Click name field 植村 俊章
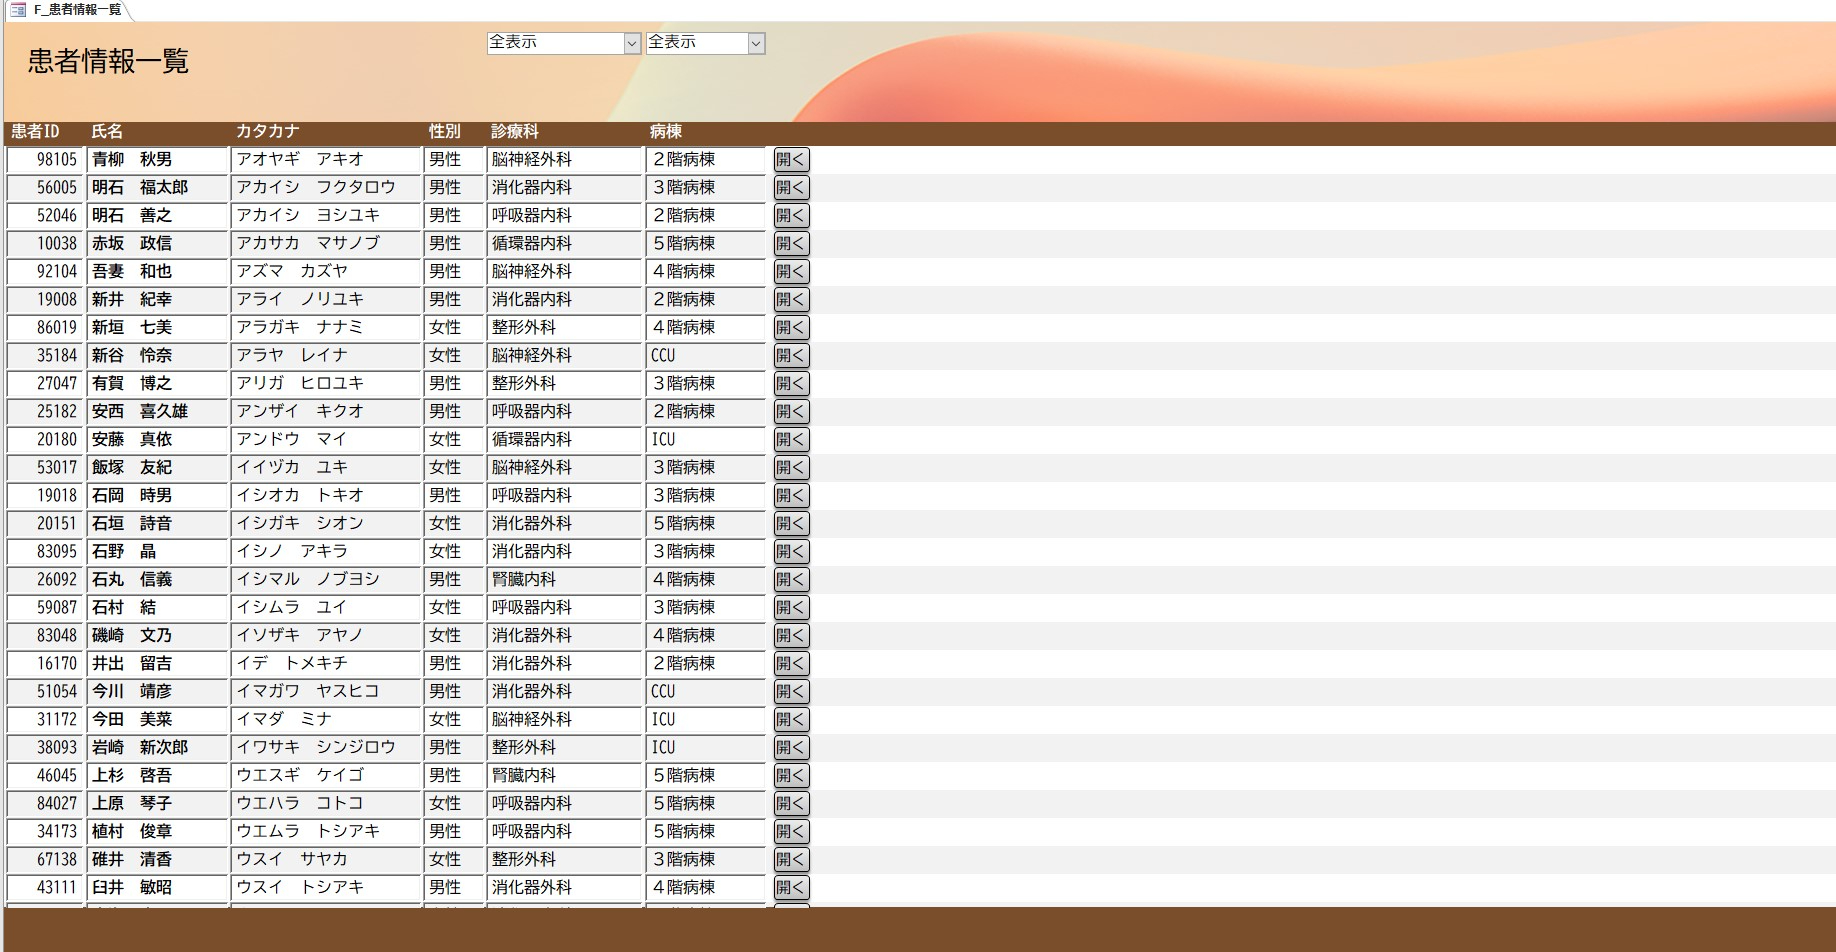The image size is (1836, 952). pos(158,831)
